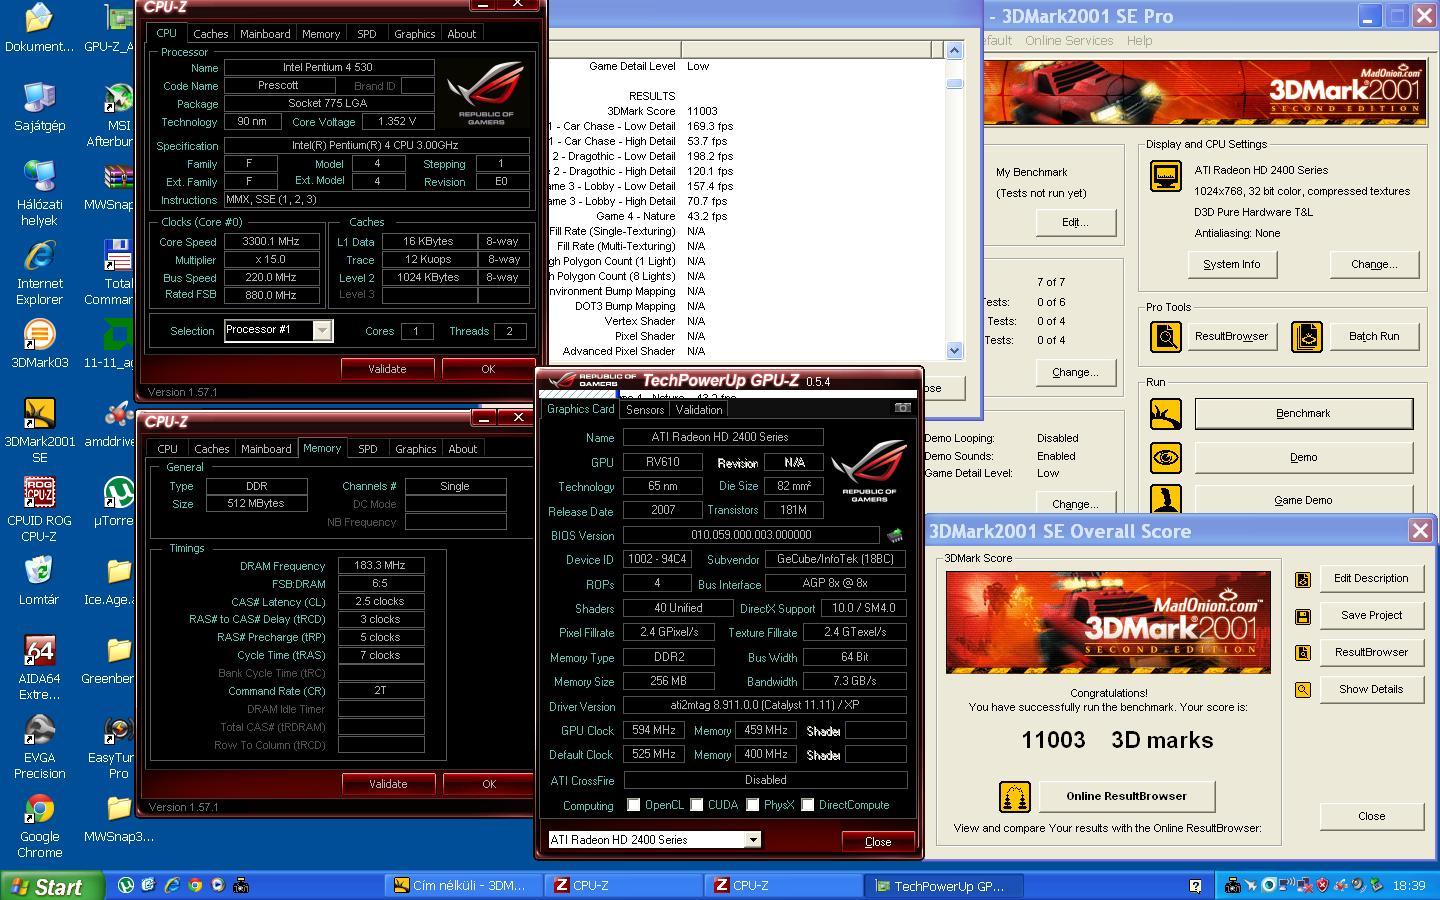Click the Demo eye icon
The image size is (1440, 900).
1165,457
